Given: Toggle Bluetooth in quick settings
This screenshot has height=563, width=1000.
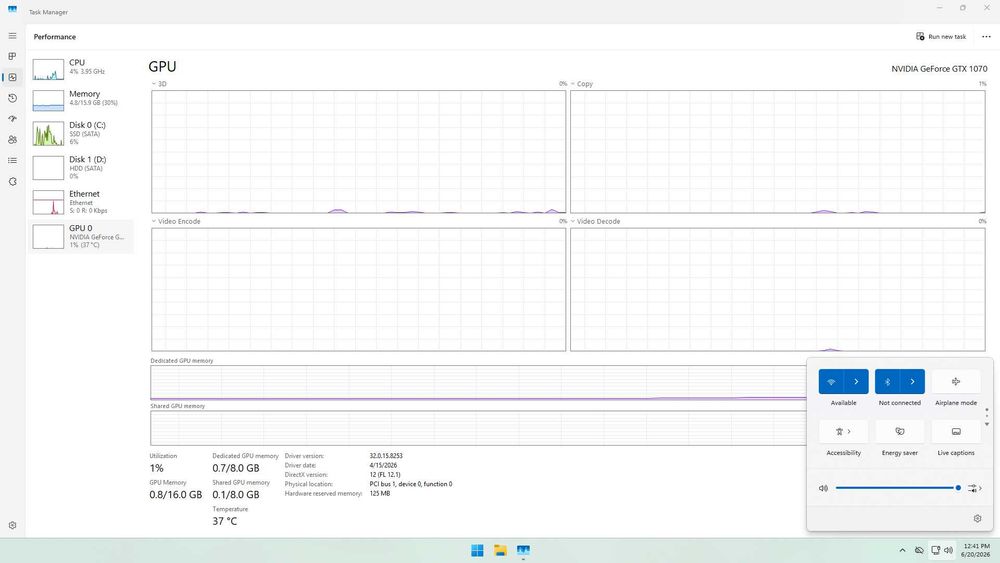Looking at the screenshot, I should [x=887, y=381].
